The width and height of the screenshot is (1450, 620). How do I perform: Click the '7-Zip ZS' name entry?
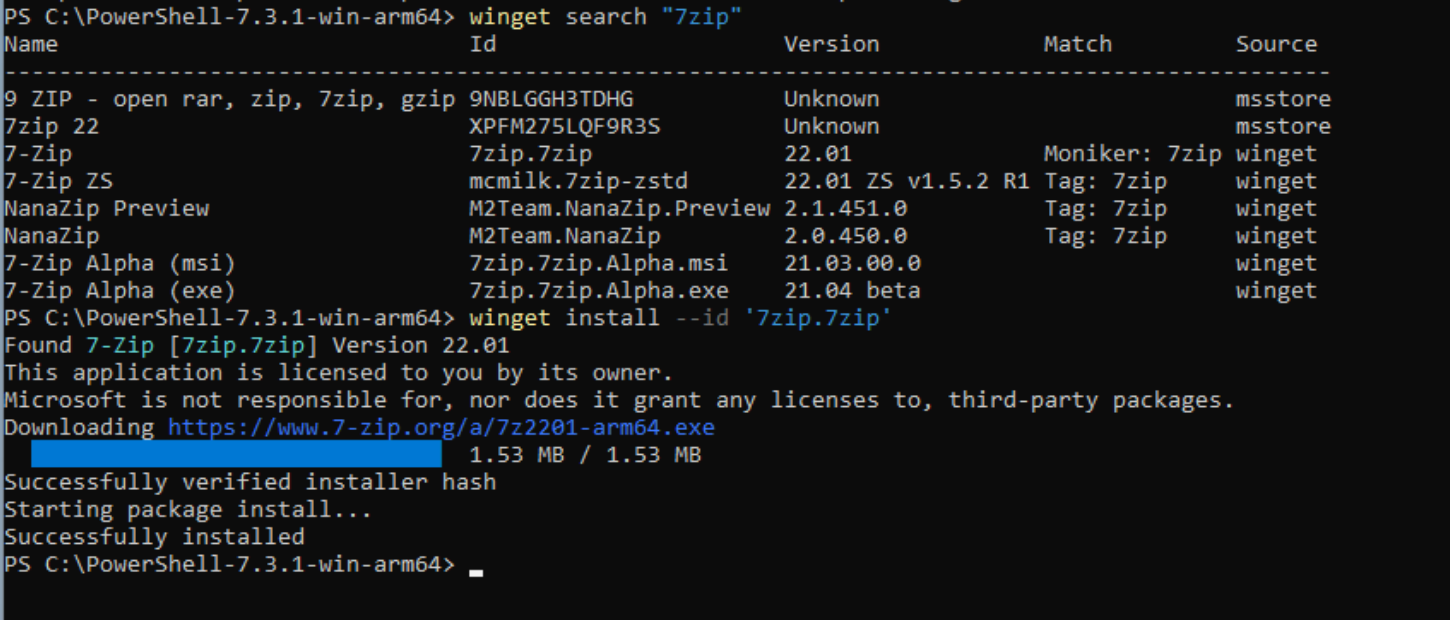pyautogui.click(x=58, y=181)
